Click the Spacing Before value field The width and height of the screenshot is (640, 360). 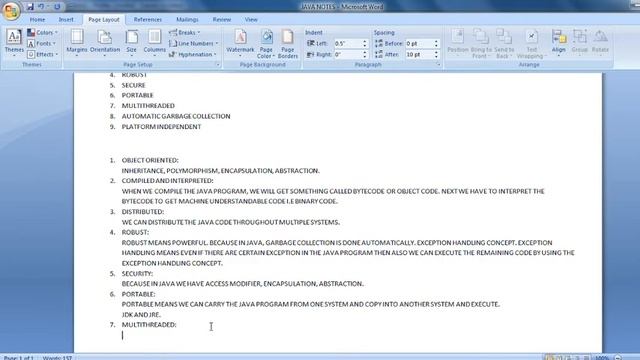click(419, 43)
